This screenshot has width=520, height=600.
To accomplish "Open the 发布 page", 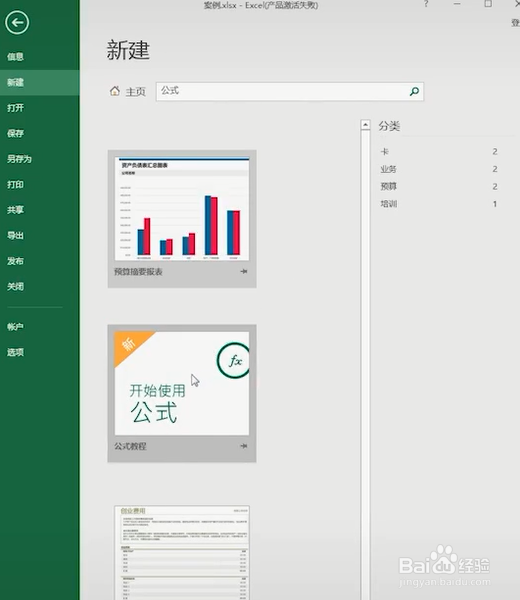I will (15, 261).
